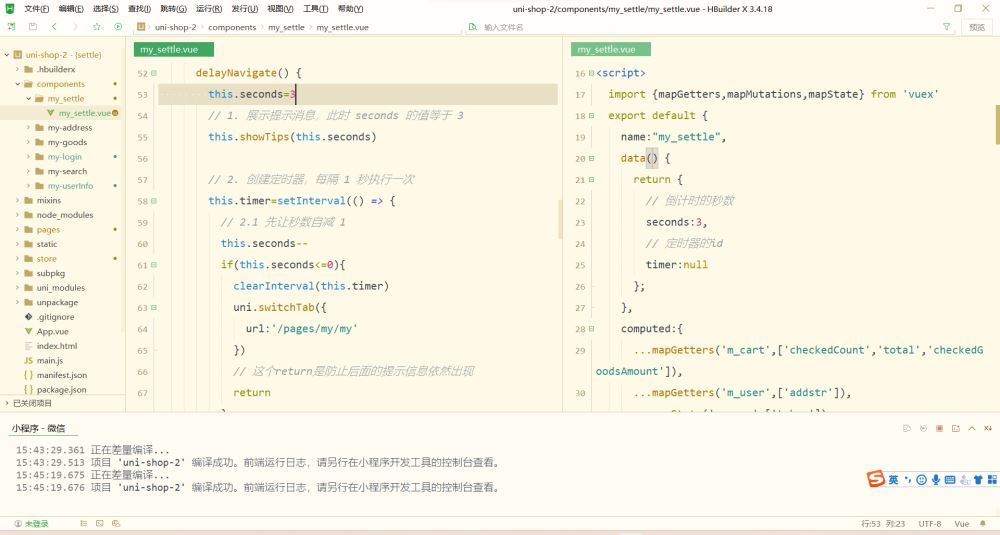
Task: Expand the node_modules folder
Action: coord(17,215)
